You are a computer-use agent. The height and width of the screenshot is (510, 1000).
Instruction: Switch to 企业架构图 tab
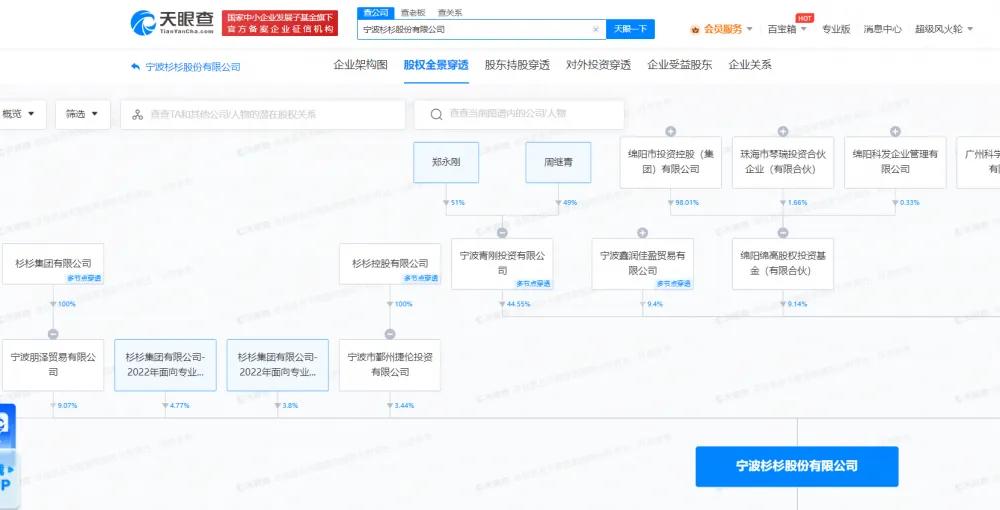coord(360,64)
